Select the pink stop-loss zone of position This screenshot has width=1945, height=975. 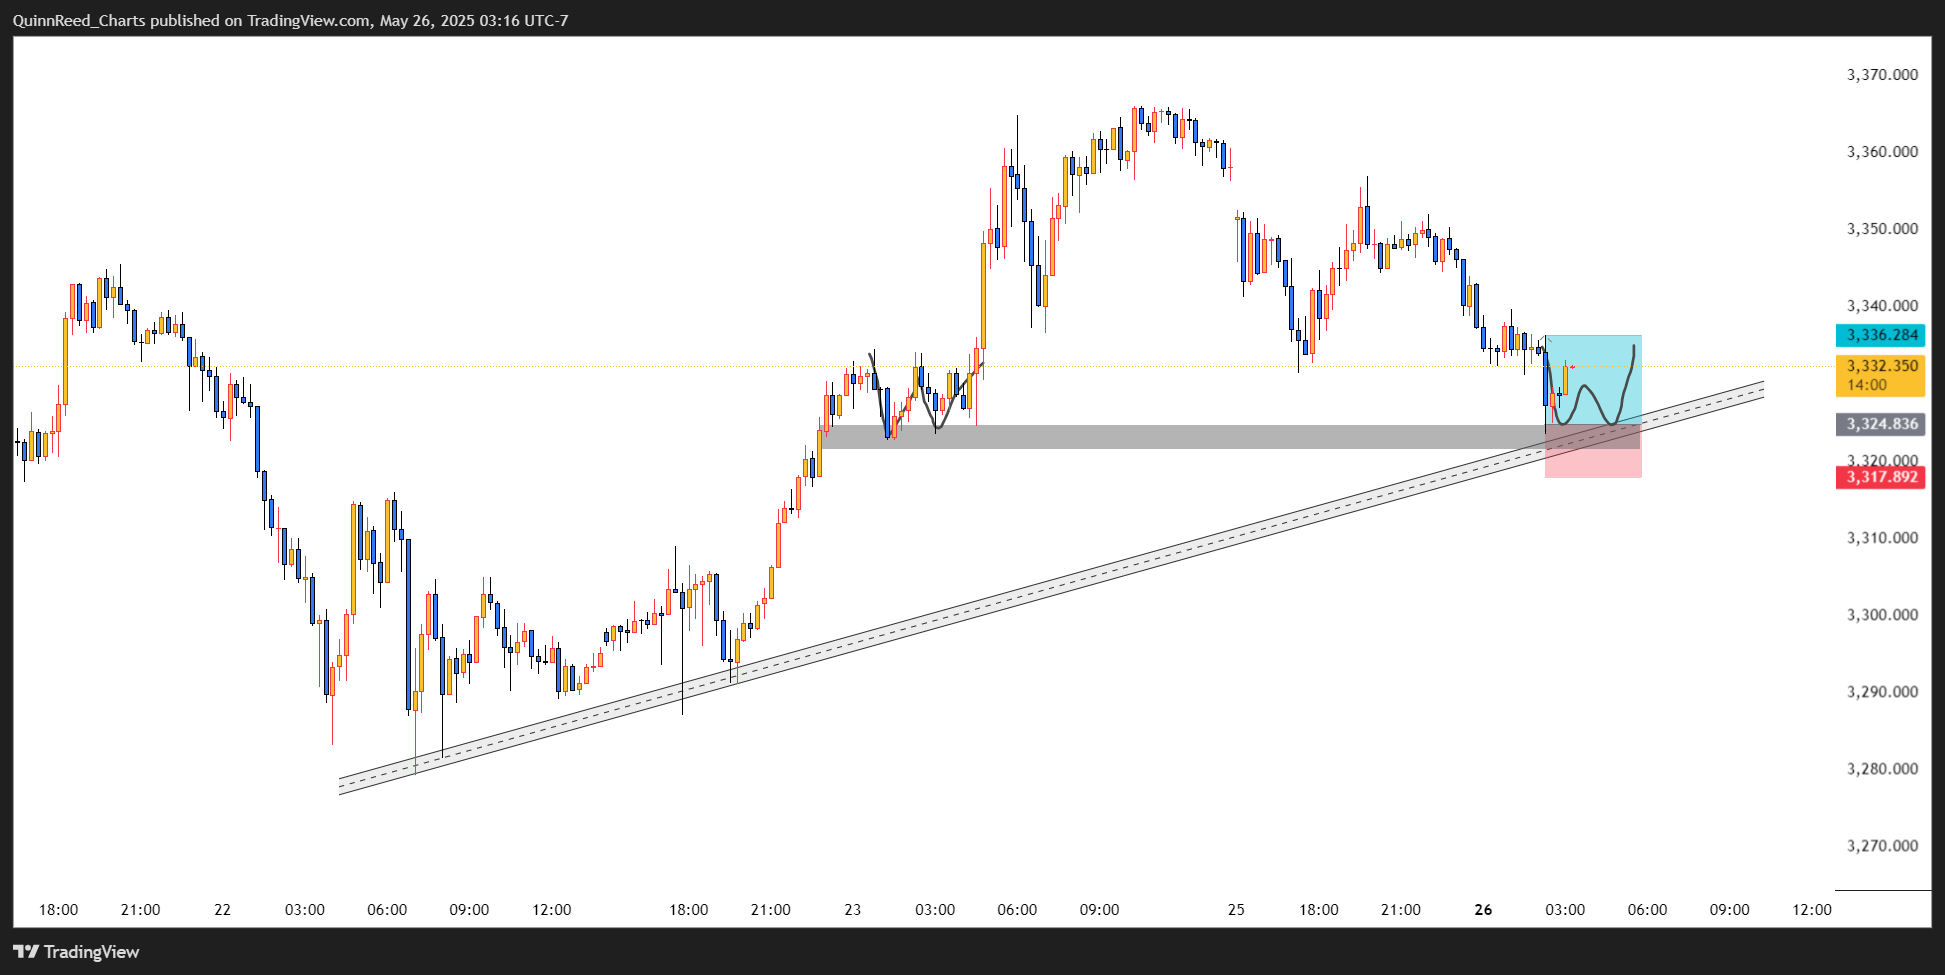1593,451
